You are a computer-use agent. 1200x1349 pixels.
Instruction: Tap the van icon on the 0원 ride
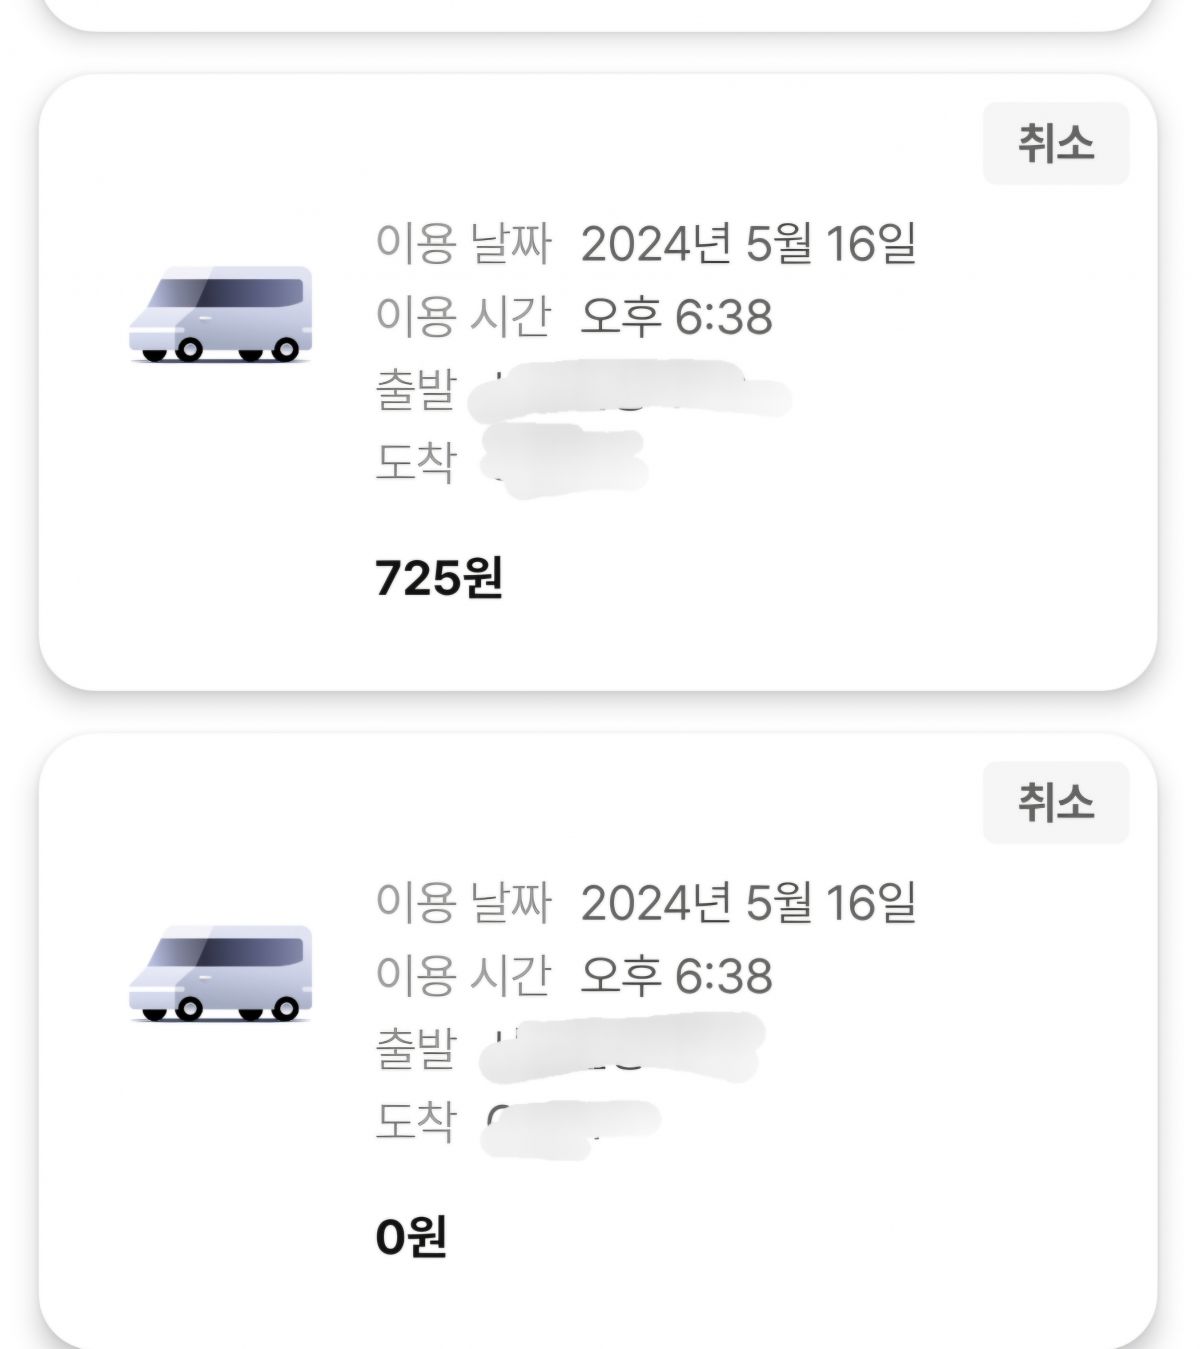[221, 972]
